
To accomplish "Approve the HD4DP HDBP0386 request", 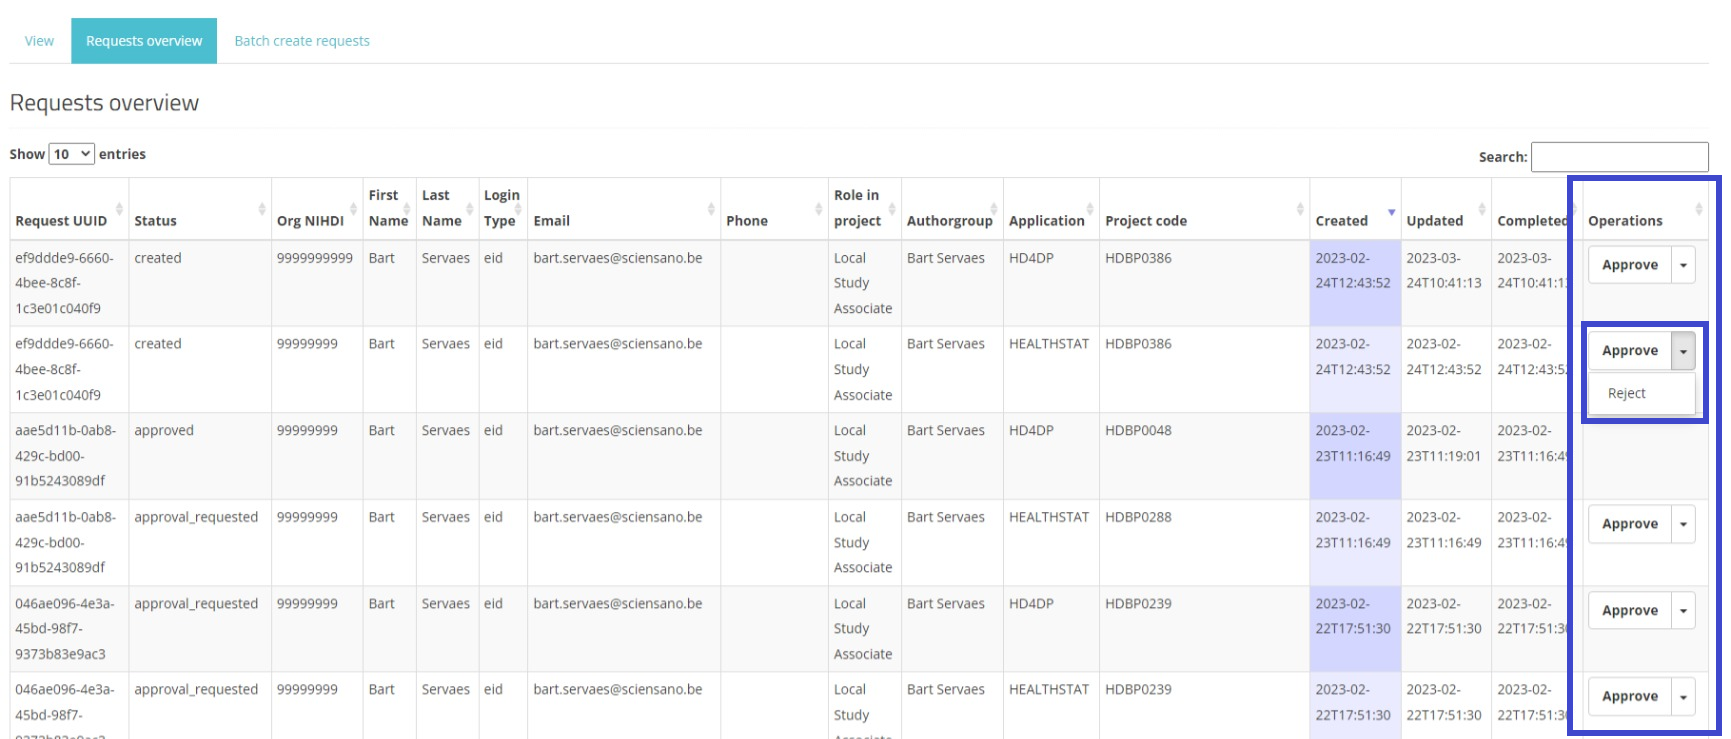I will pos(1629,265).
